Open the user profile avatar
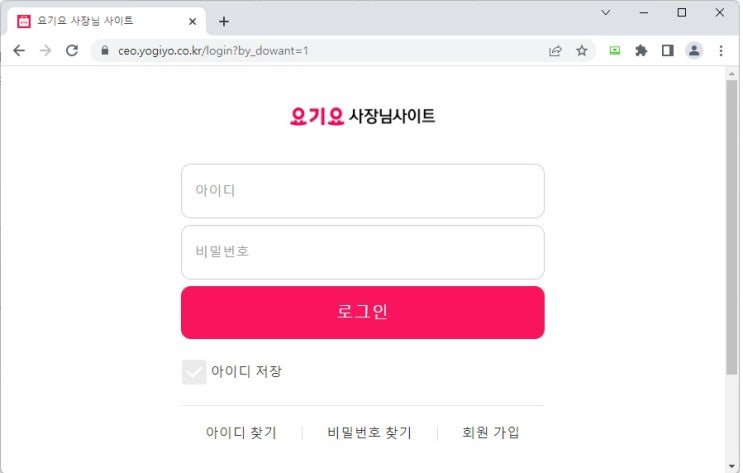The width and height of the screenshot is (743, 473). 694,50
